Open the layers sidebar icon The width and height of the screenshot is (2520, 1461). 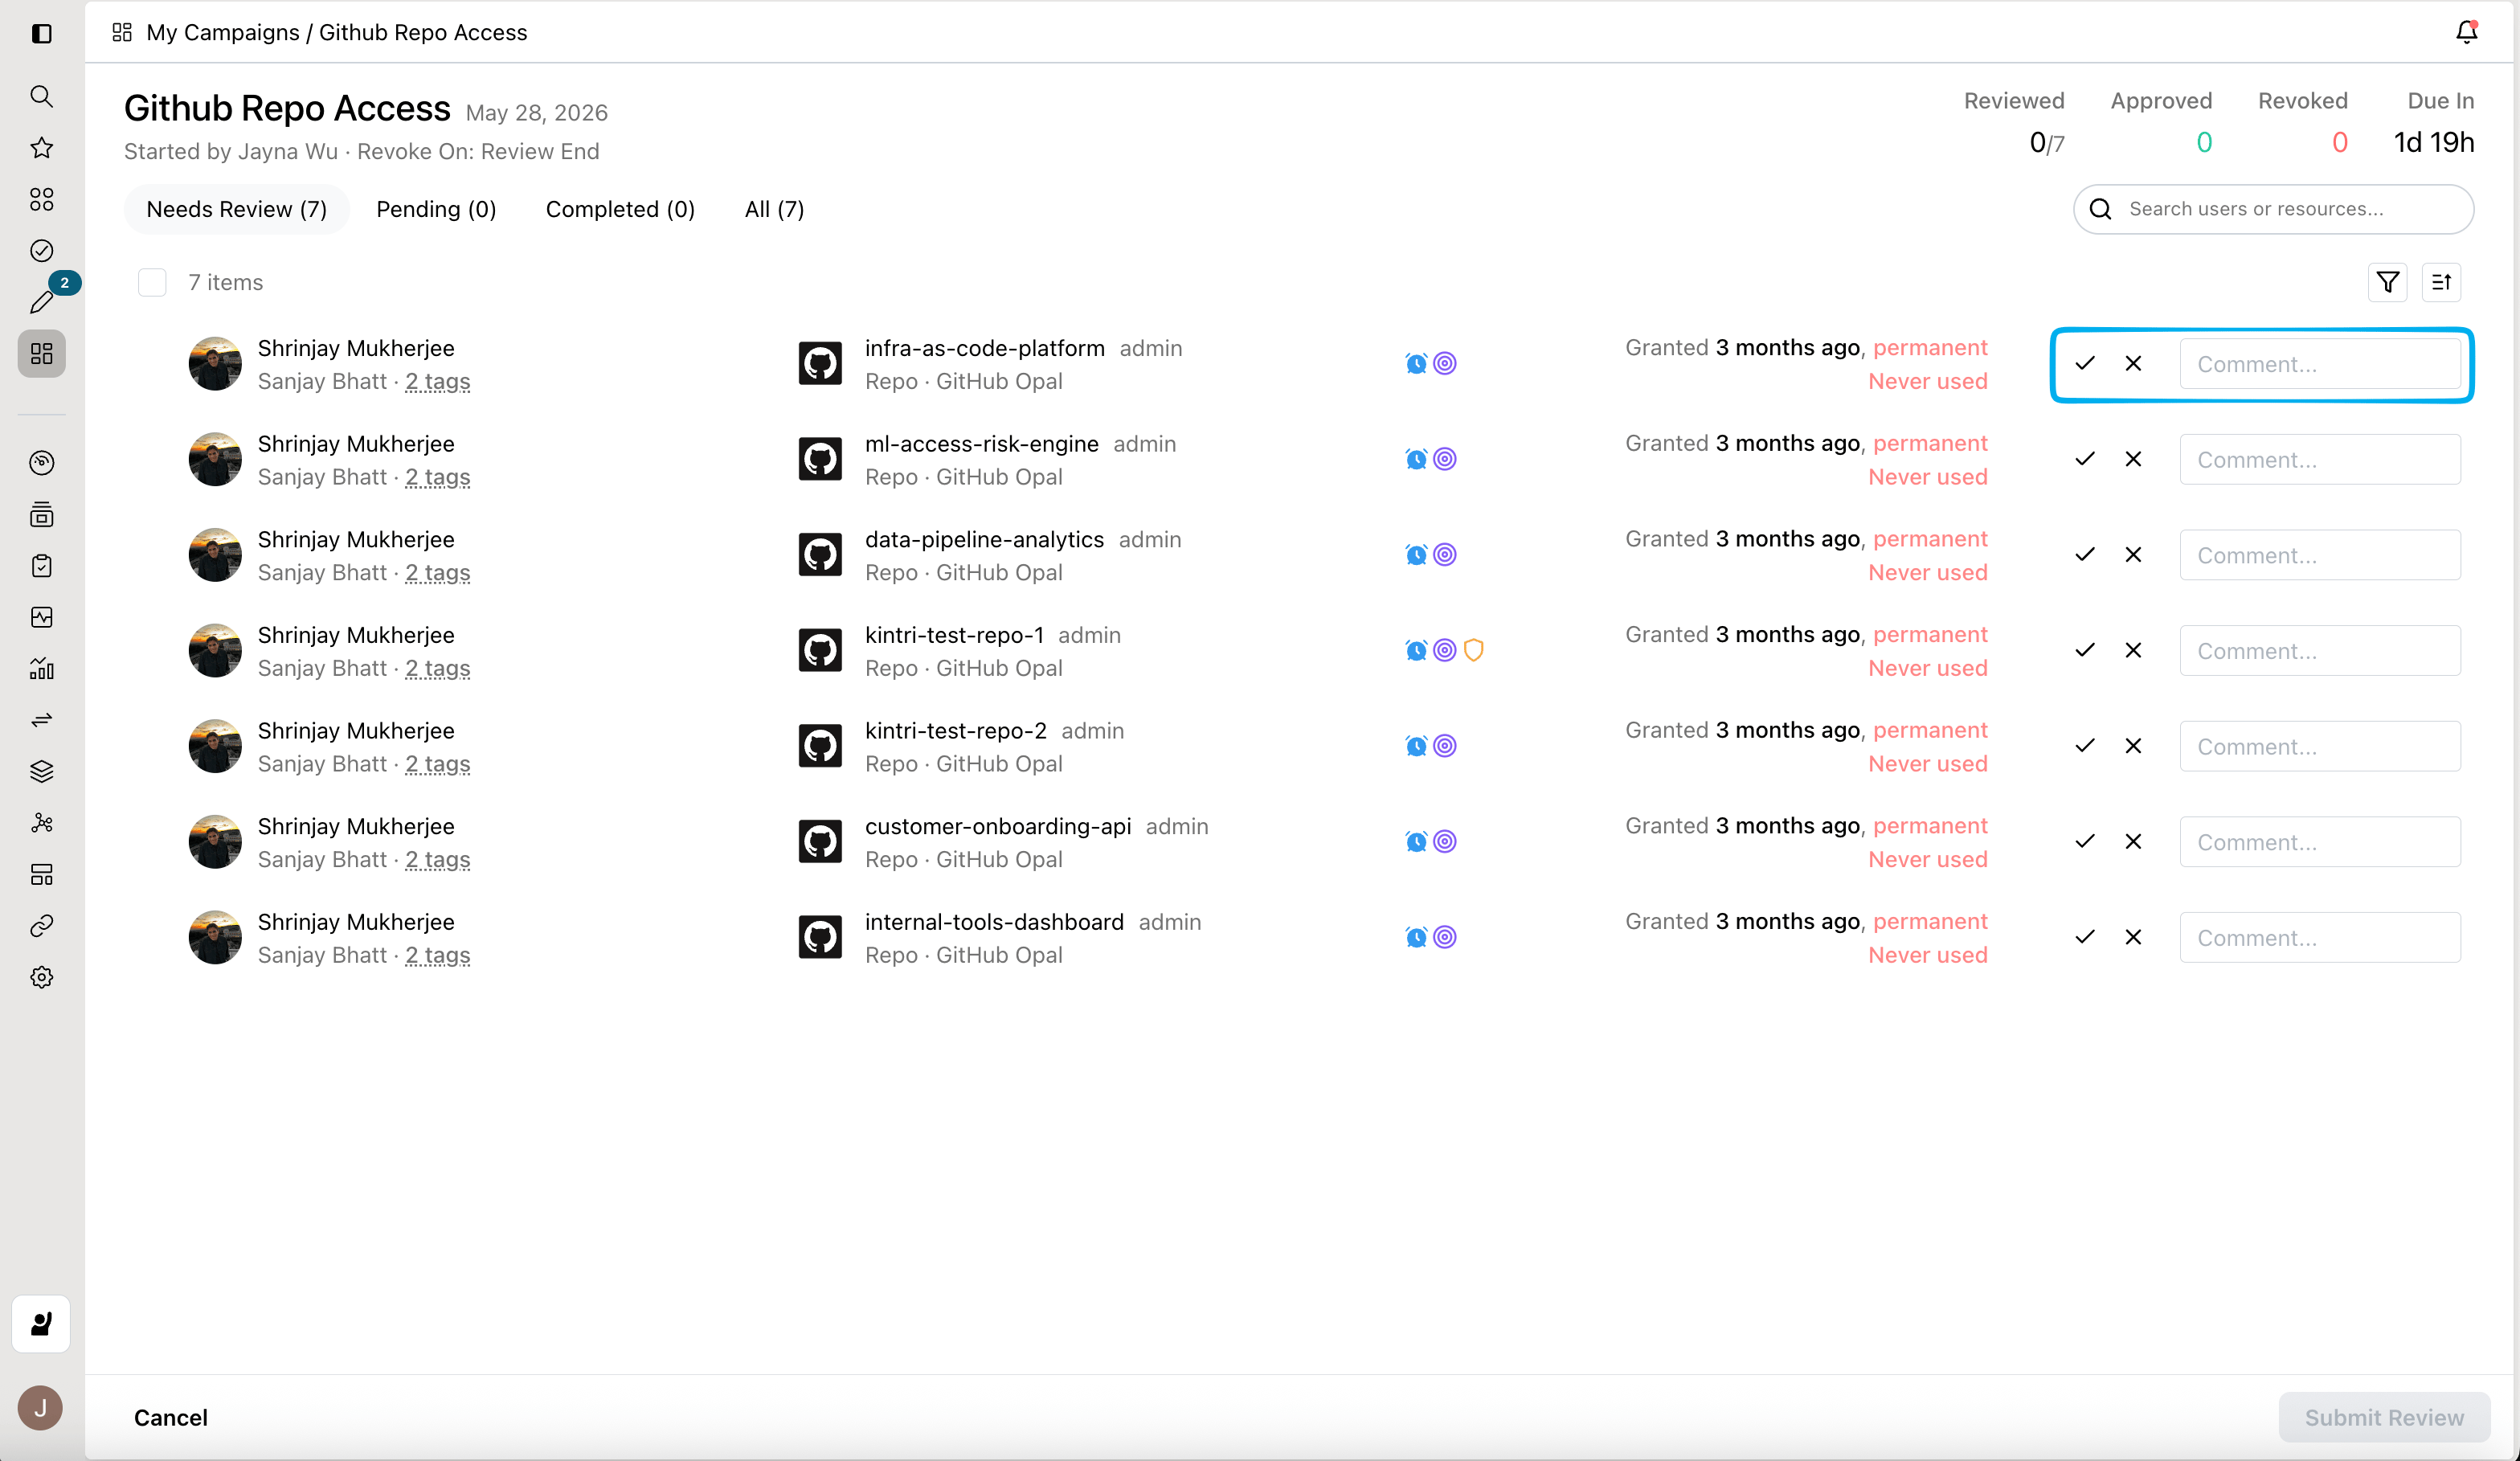[x=41, y=771]
